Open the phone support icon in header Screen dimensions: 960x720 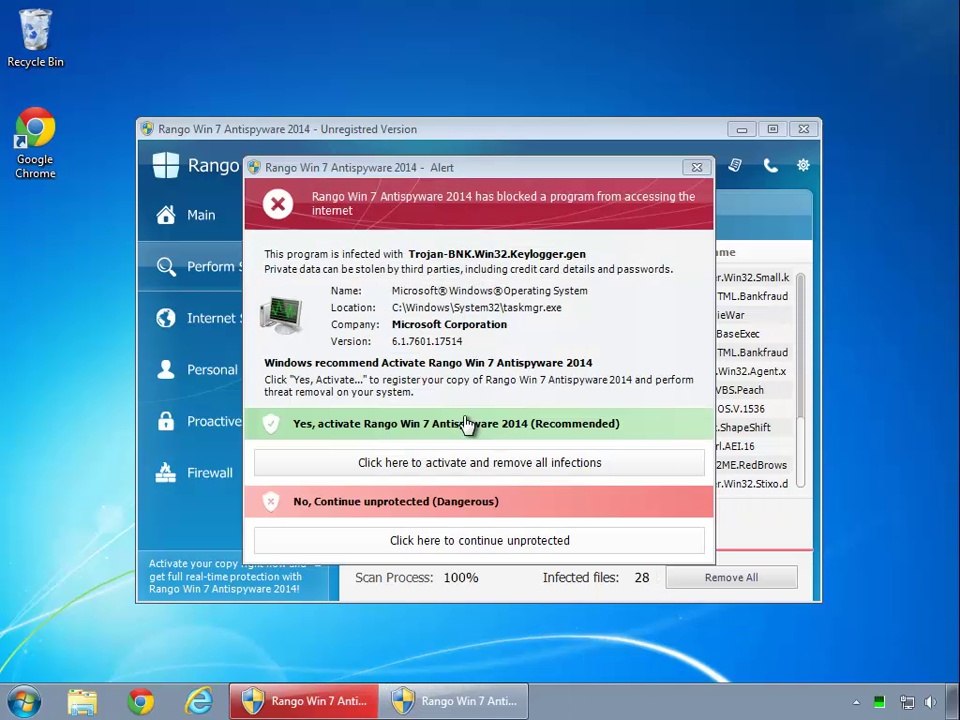[x=770, y=165]
